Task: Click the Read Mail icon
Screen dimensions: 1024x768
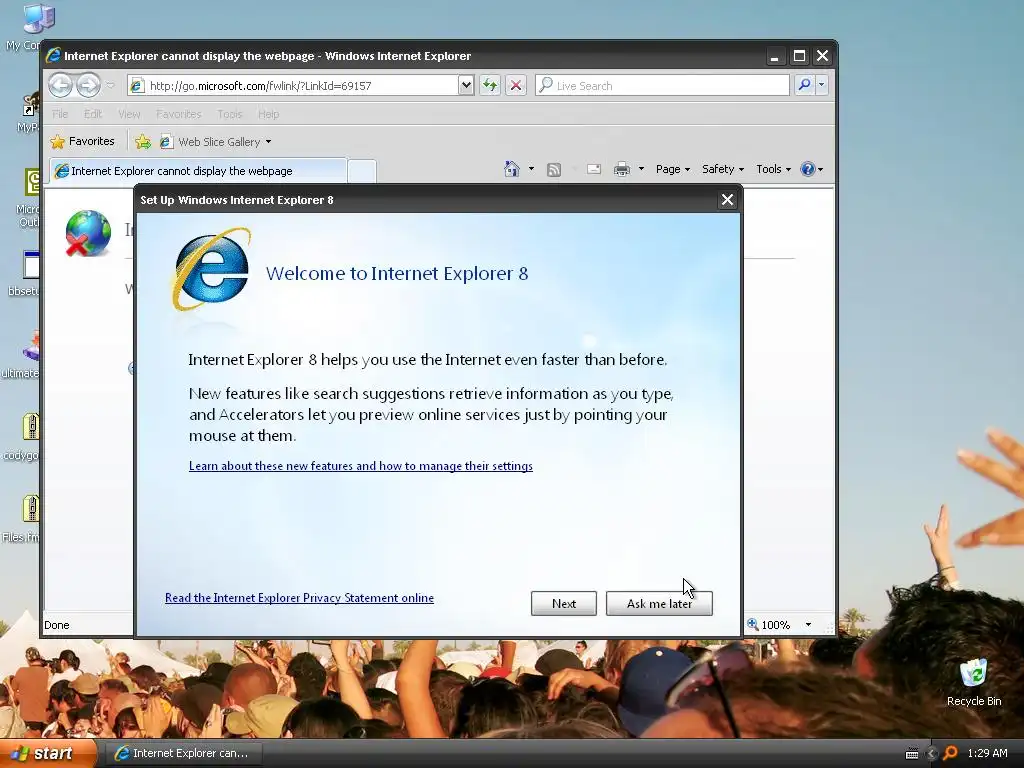Action: (594, 169)
